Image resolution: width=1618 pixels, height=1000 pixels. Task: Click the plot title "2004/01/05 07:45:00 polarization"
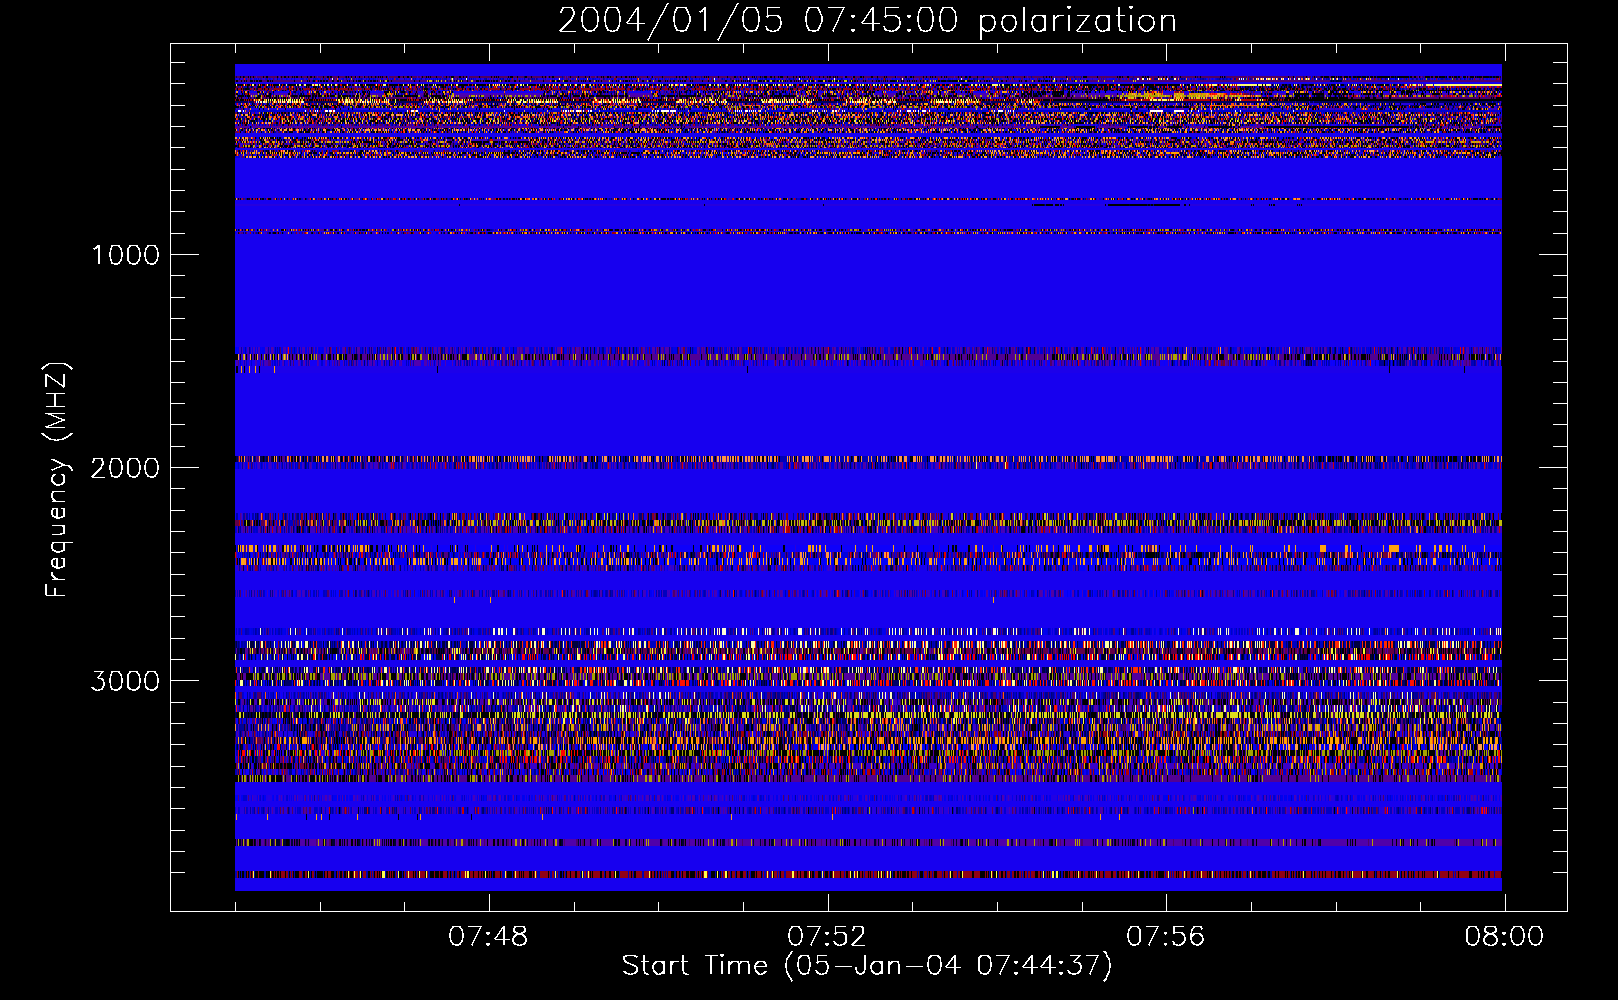coord(867,20)
